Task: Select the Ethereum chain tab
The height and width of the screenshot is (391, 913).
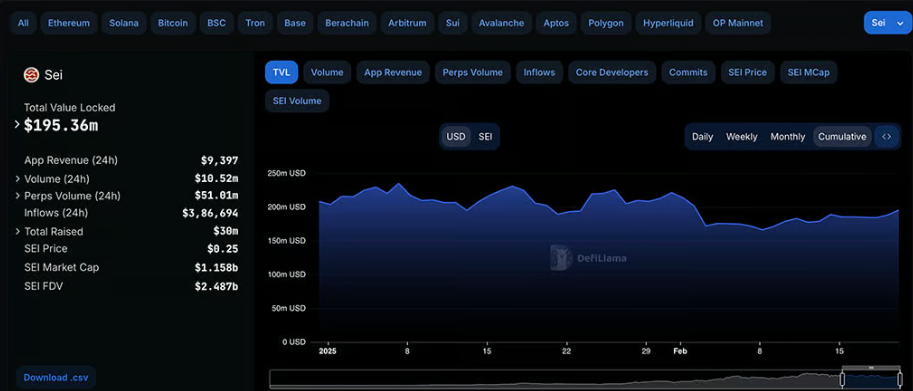Action: [x=69, y=23]
